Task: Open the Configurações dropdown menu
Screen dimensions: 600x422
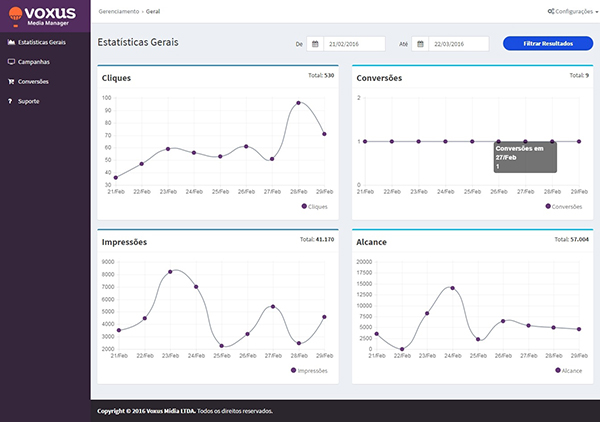Action: (x=571, y=10)
